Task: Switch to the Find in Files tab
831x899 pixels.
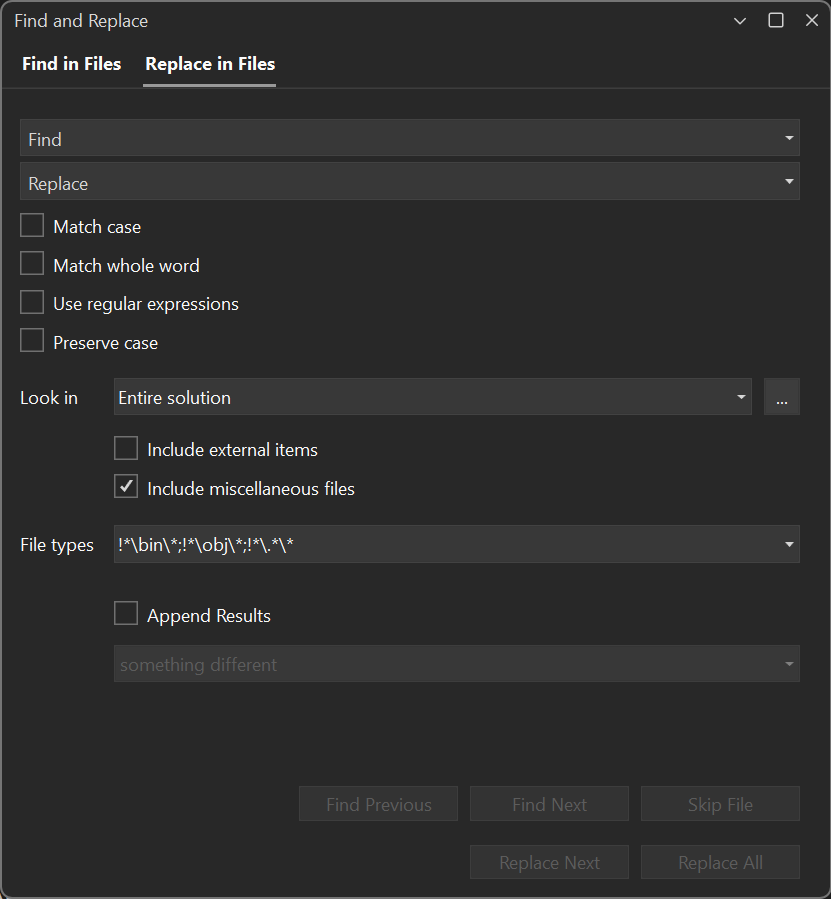Action: click(71, 63)
